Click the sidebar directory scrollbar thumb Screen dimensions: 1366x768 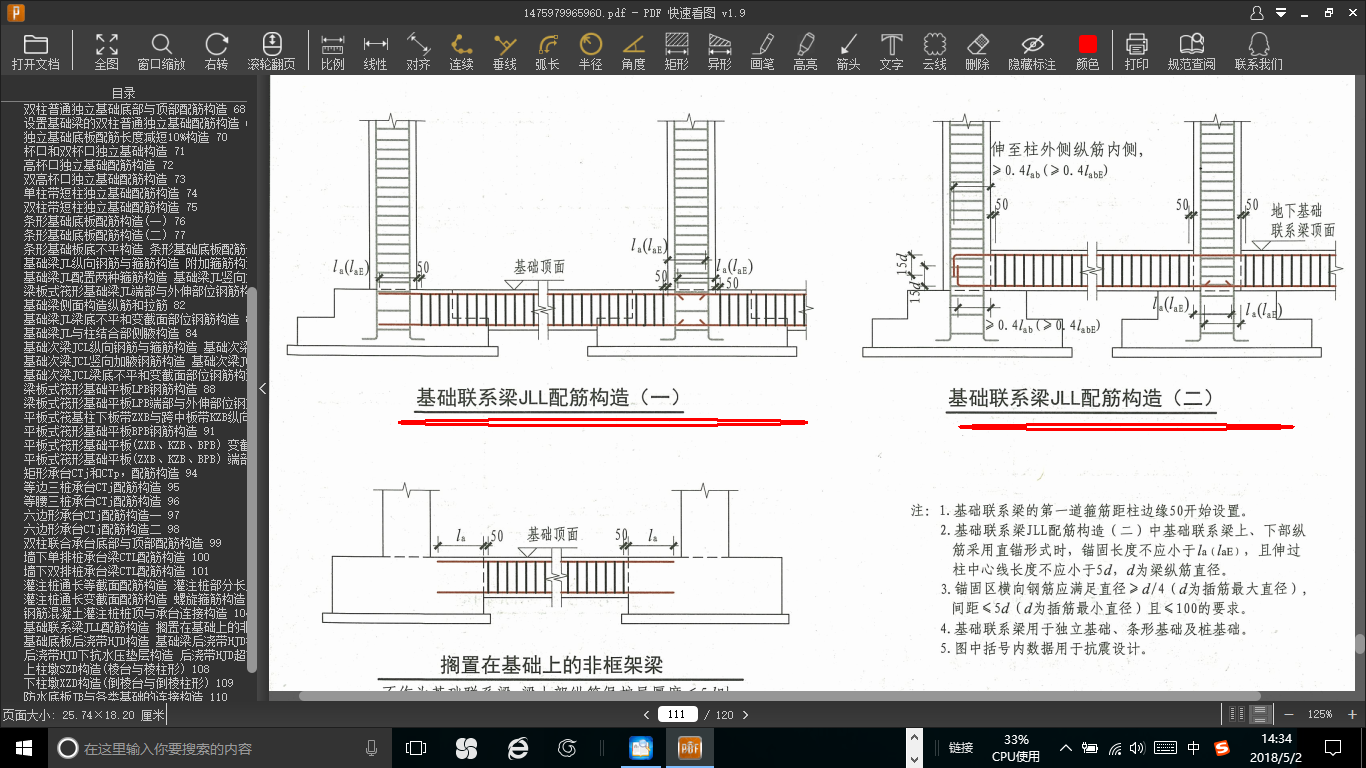(252, 480)
